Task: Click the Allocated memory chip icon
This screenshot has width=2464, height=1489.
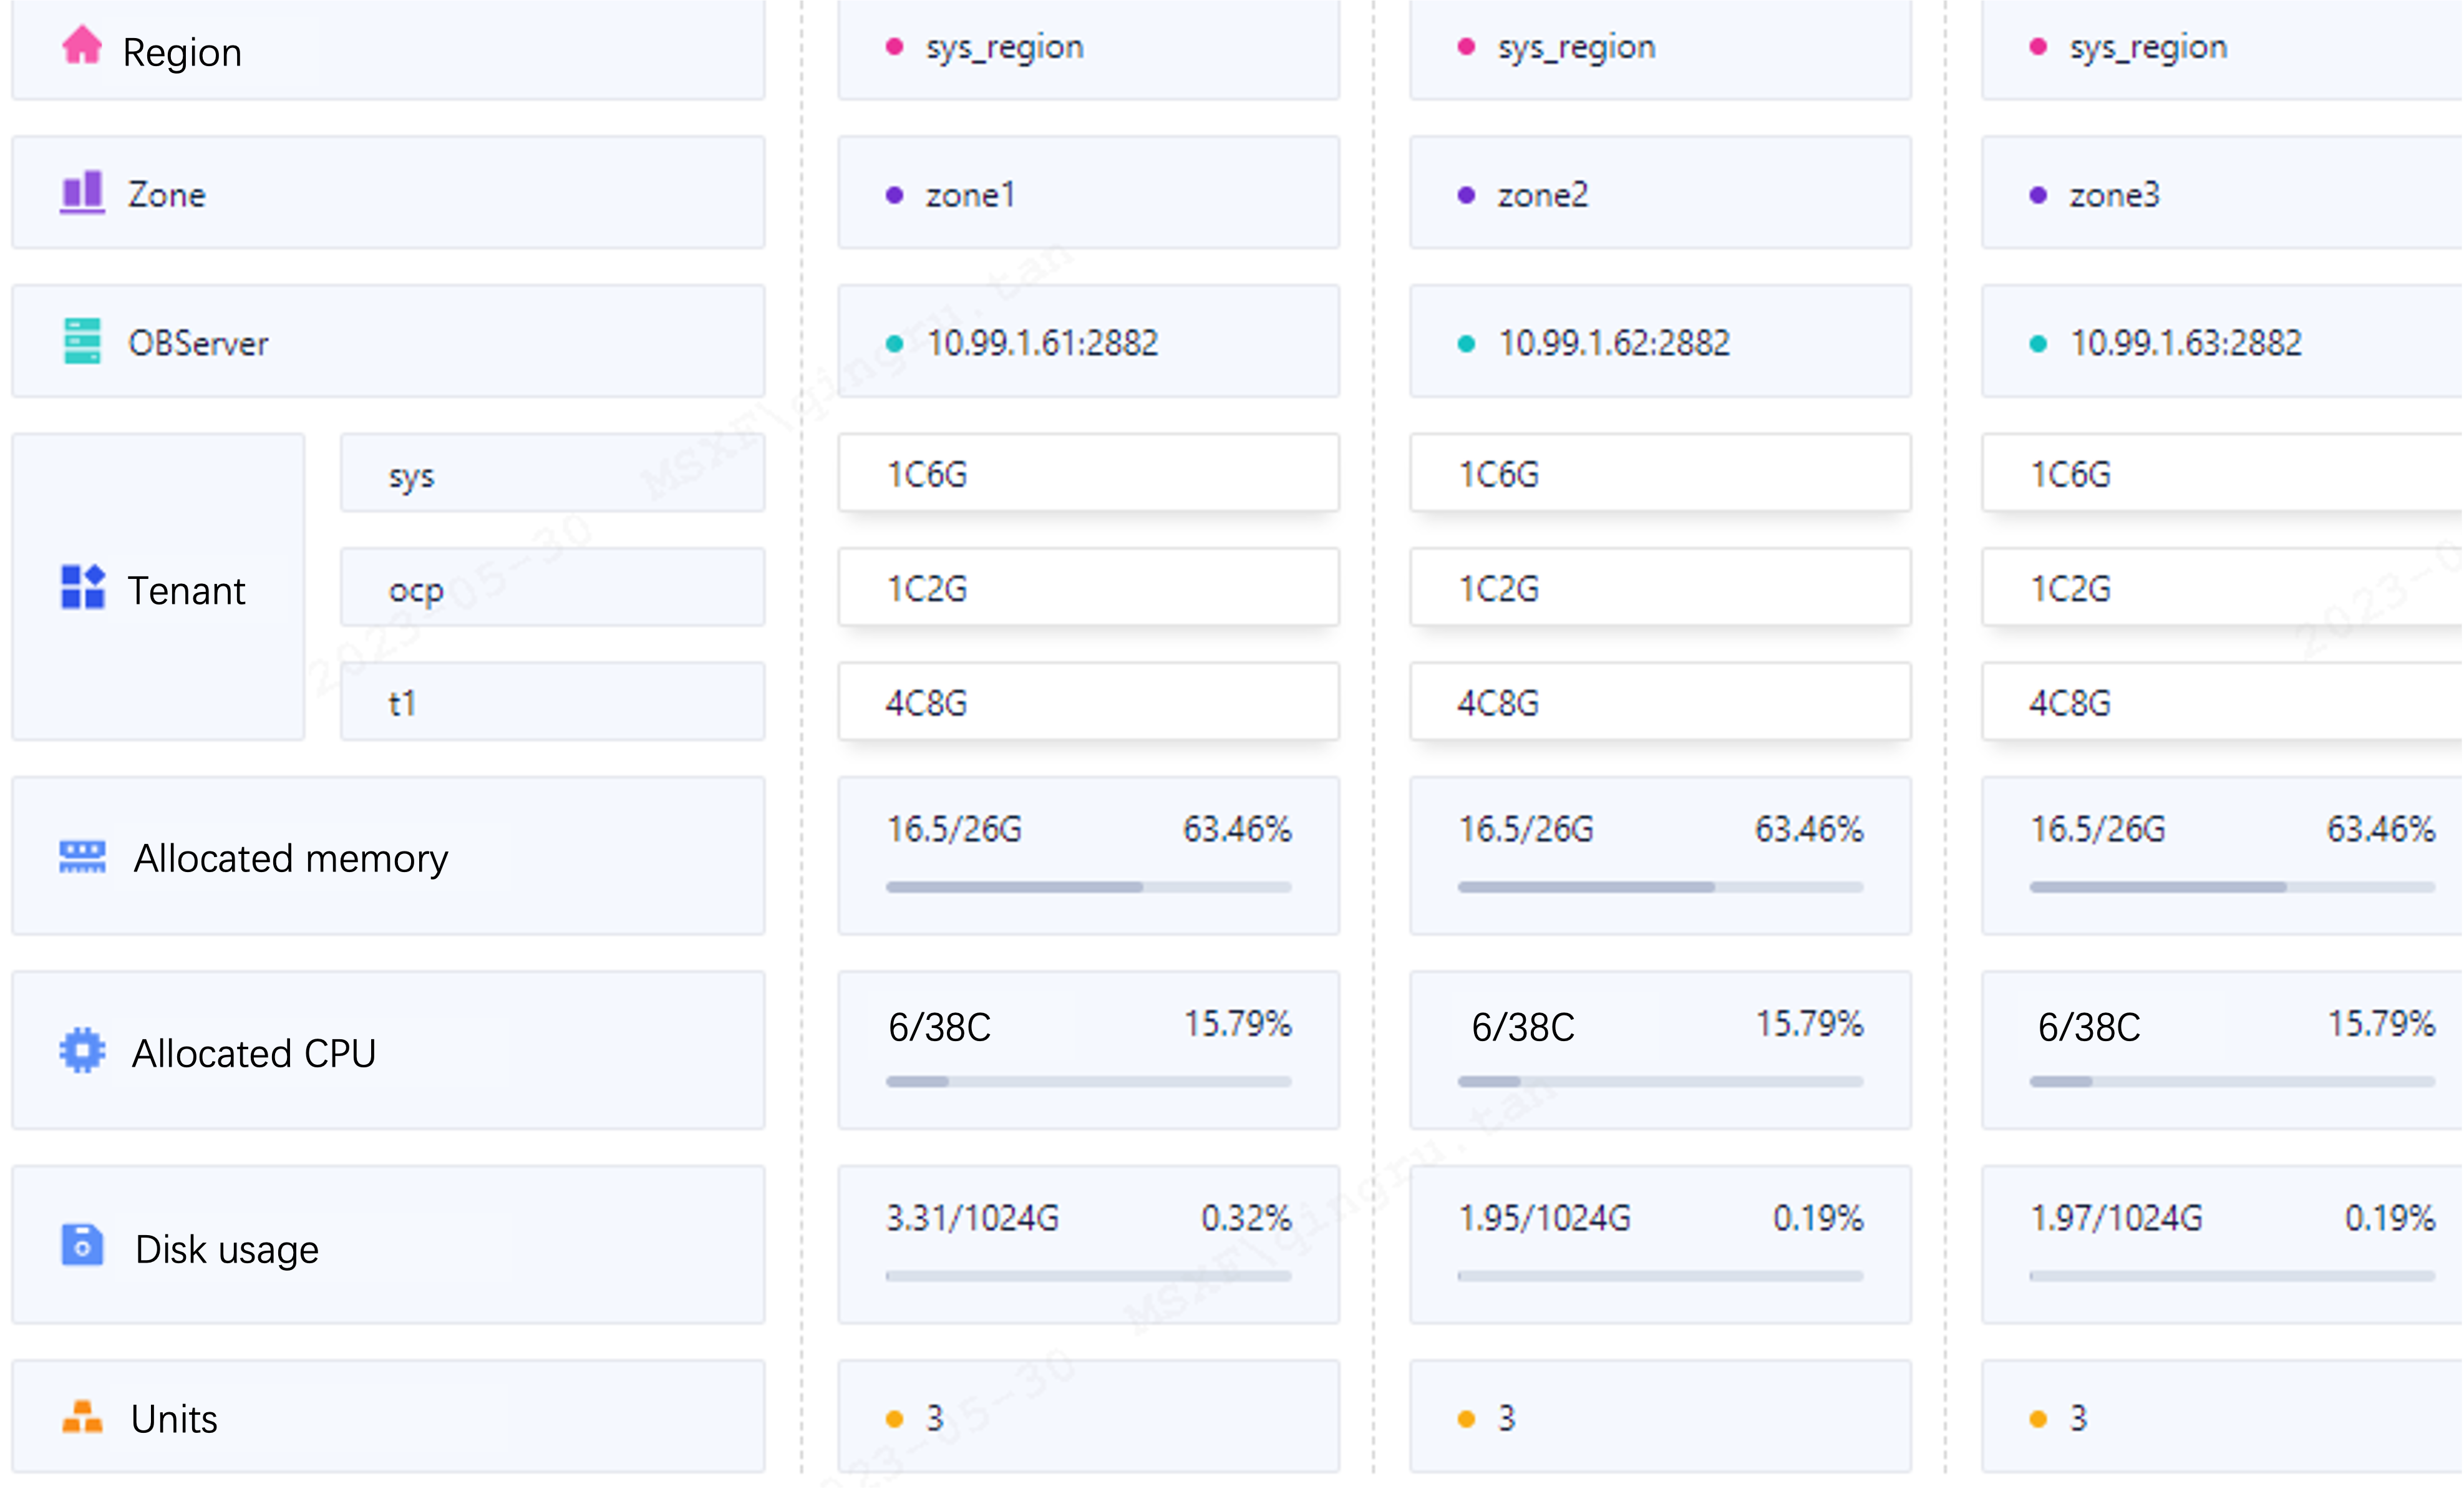Action: click(82, 856)
